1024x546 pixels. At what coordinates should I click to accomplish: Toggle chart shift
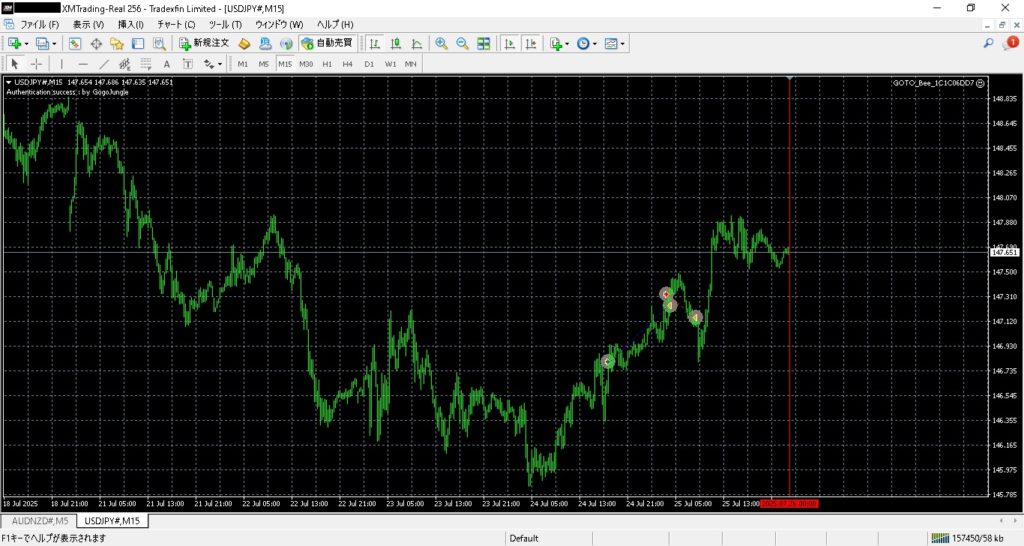pyautogui.click(x=530, y=44)
